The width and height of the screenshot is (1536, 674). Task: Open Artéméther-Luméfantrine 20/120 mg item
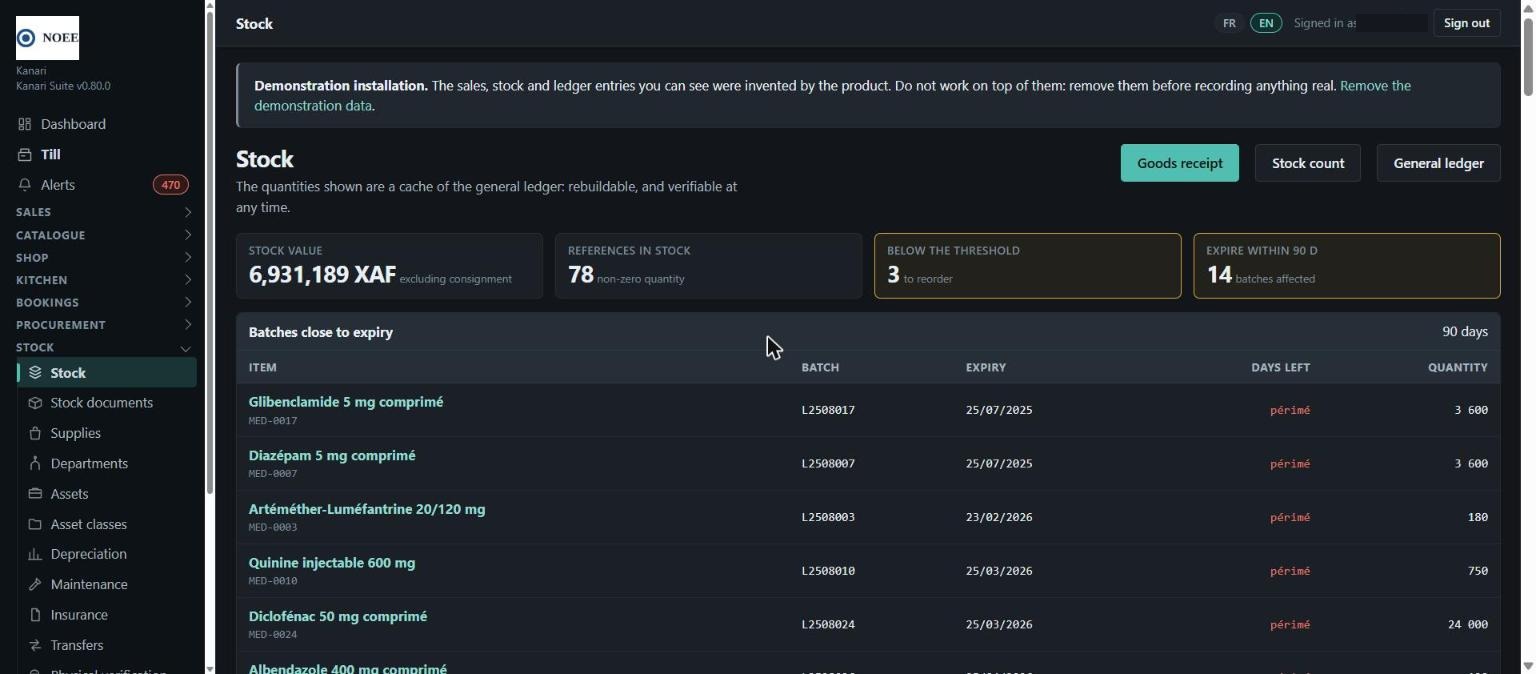pyautogui.click(x=367, y=509)
